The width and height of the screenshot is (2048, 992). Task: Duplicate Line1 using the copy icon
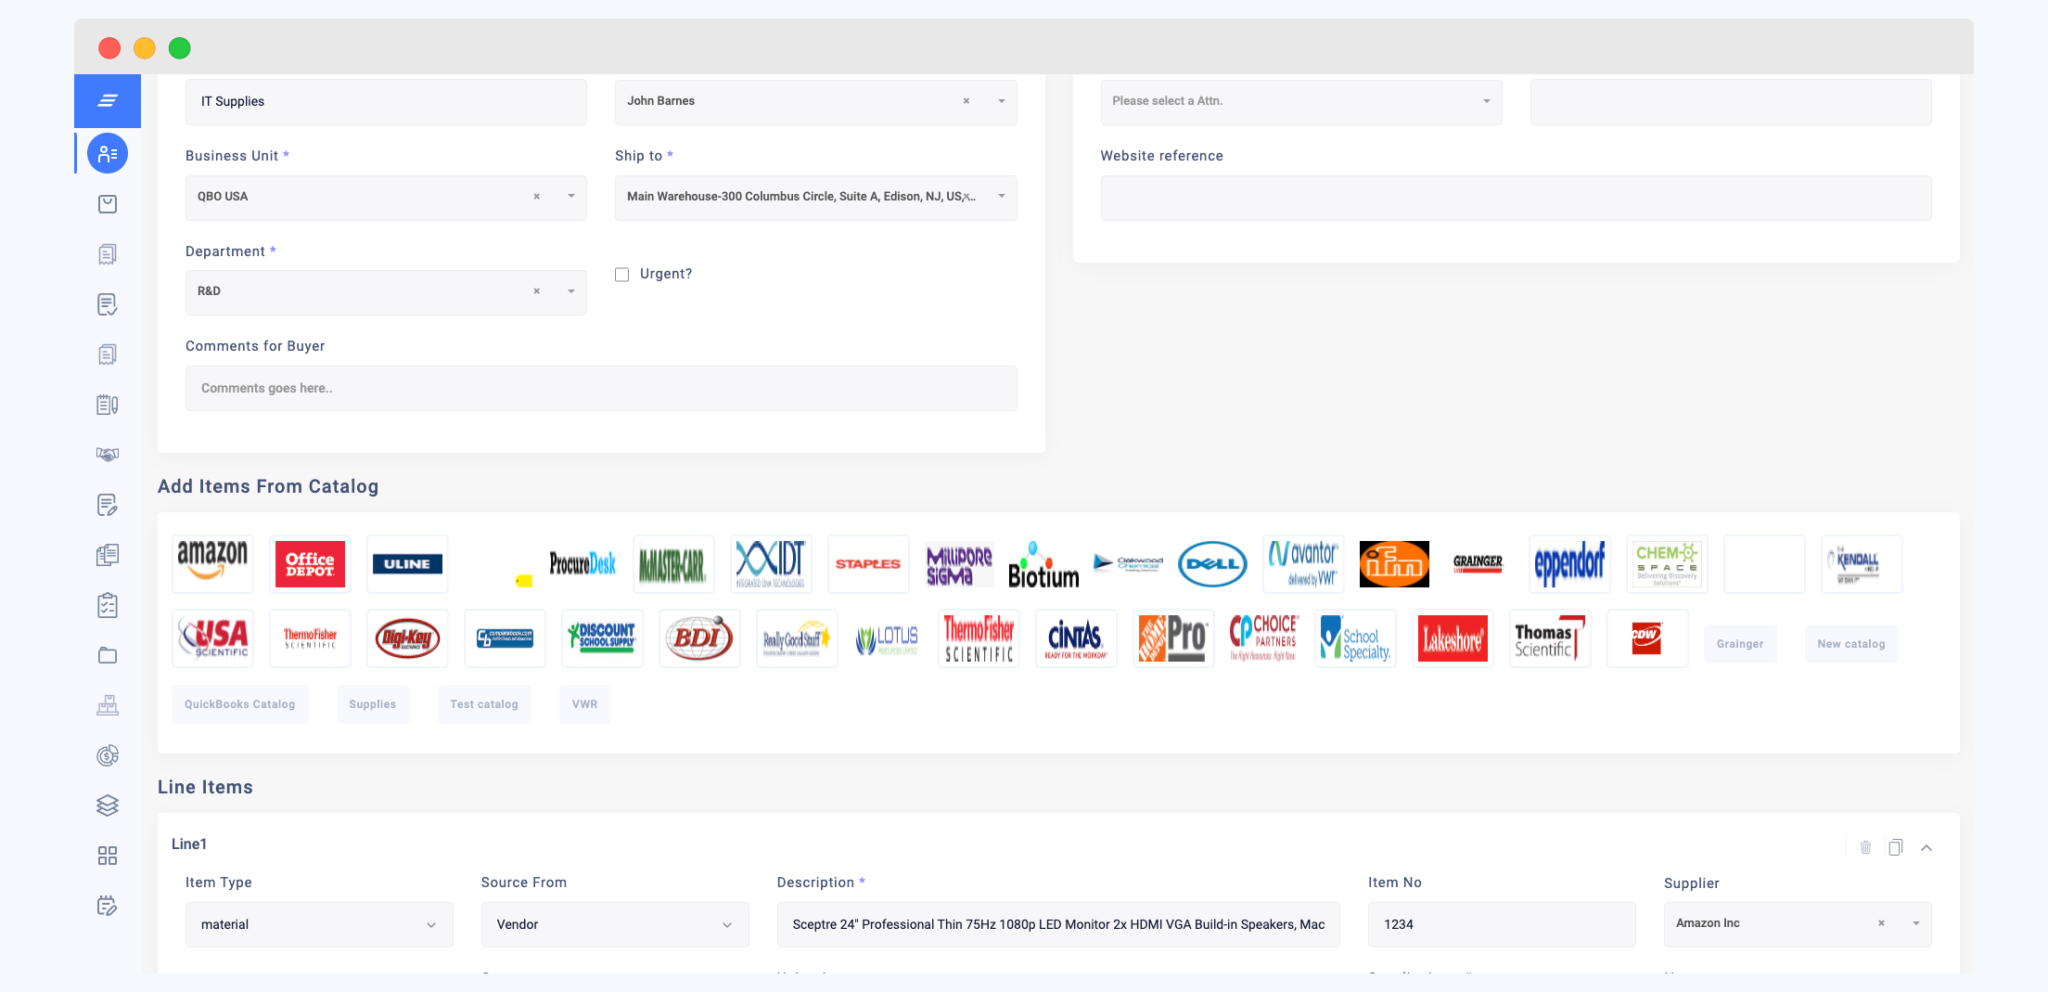click(x=1896, y=847)
